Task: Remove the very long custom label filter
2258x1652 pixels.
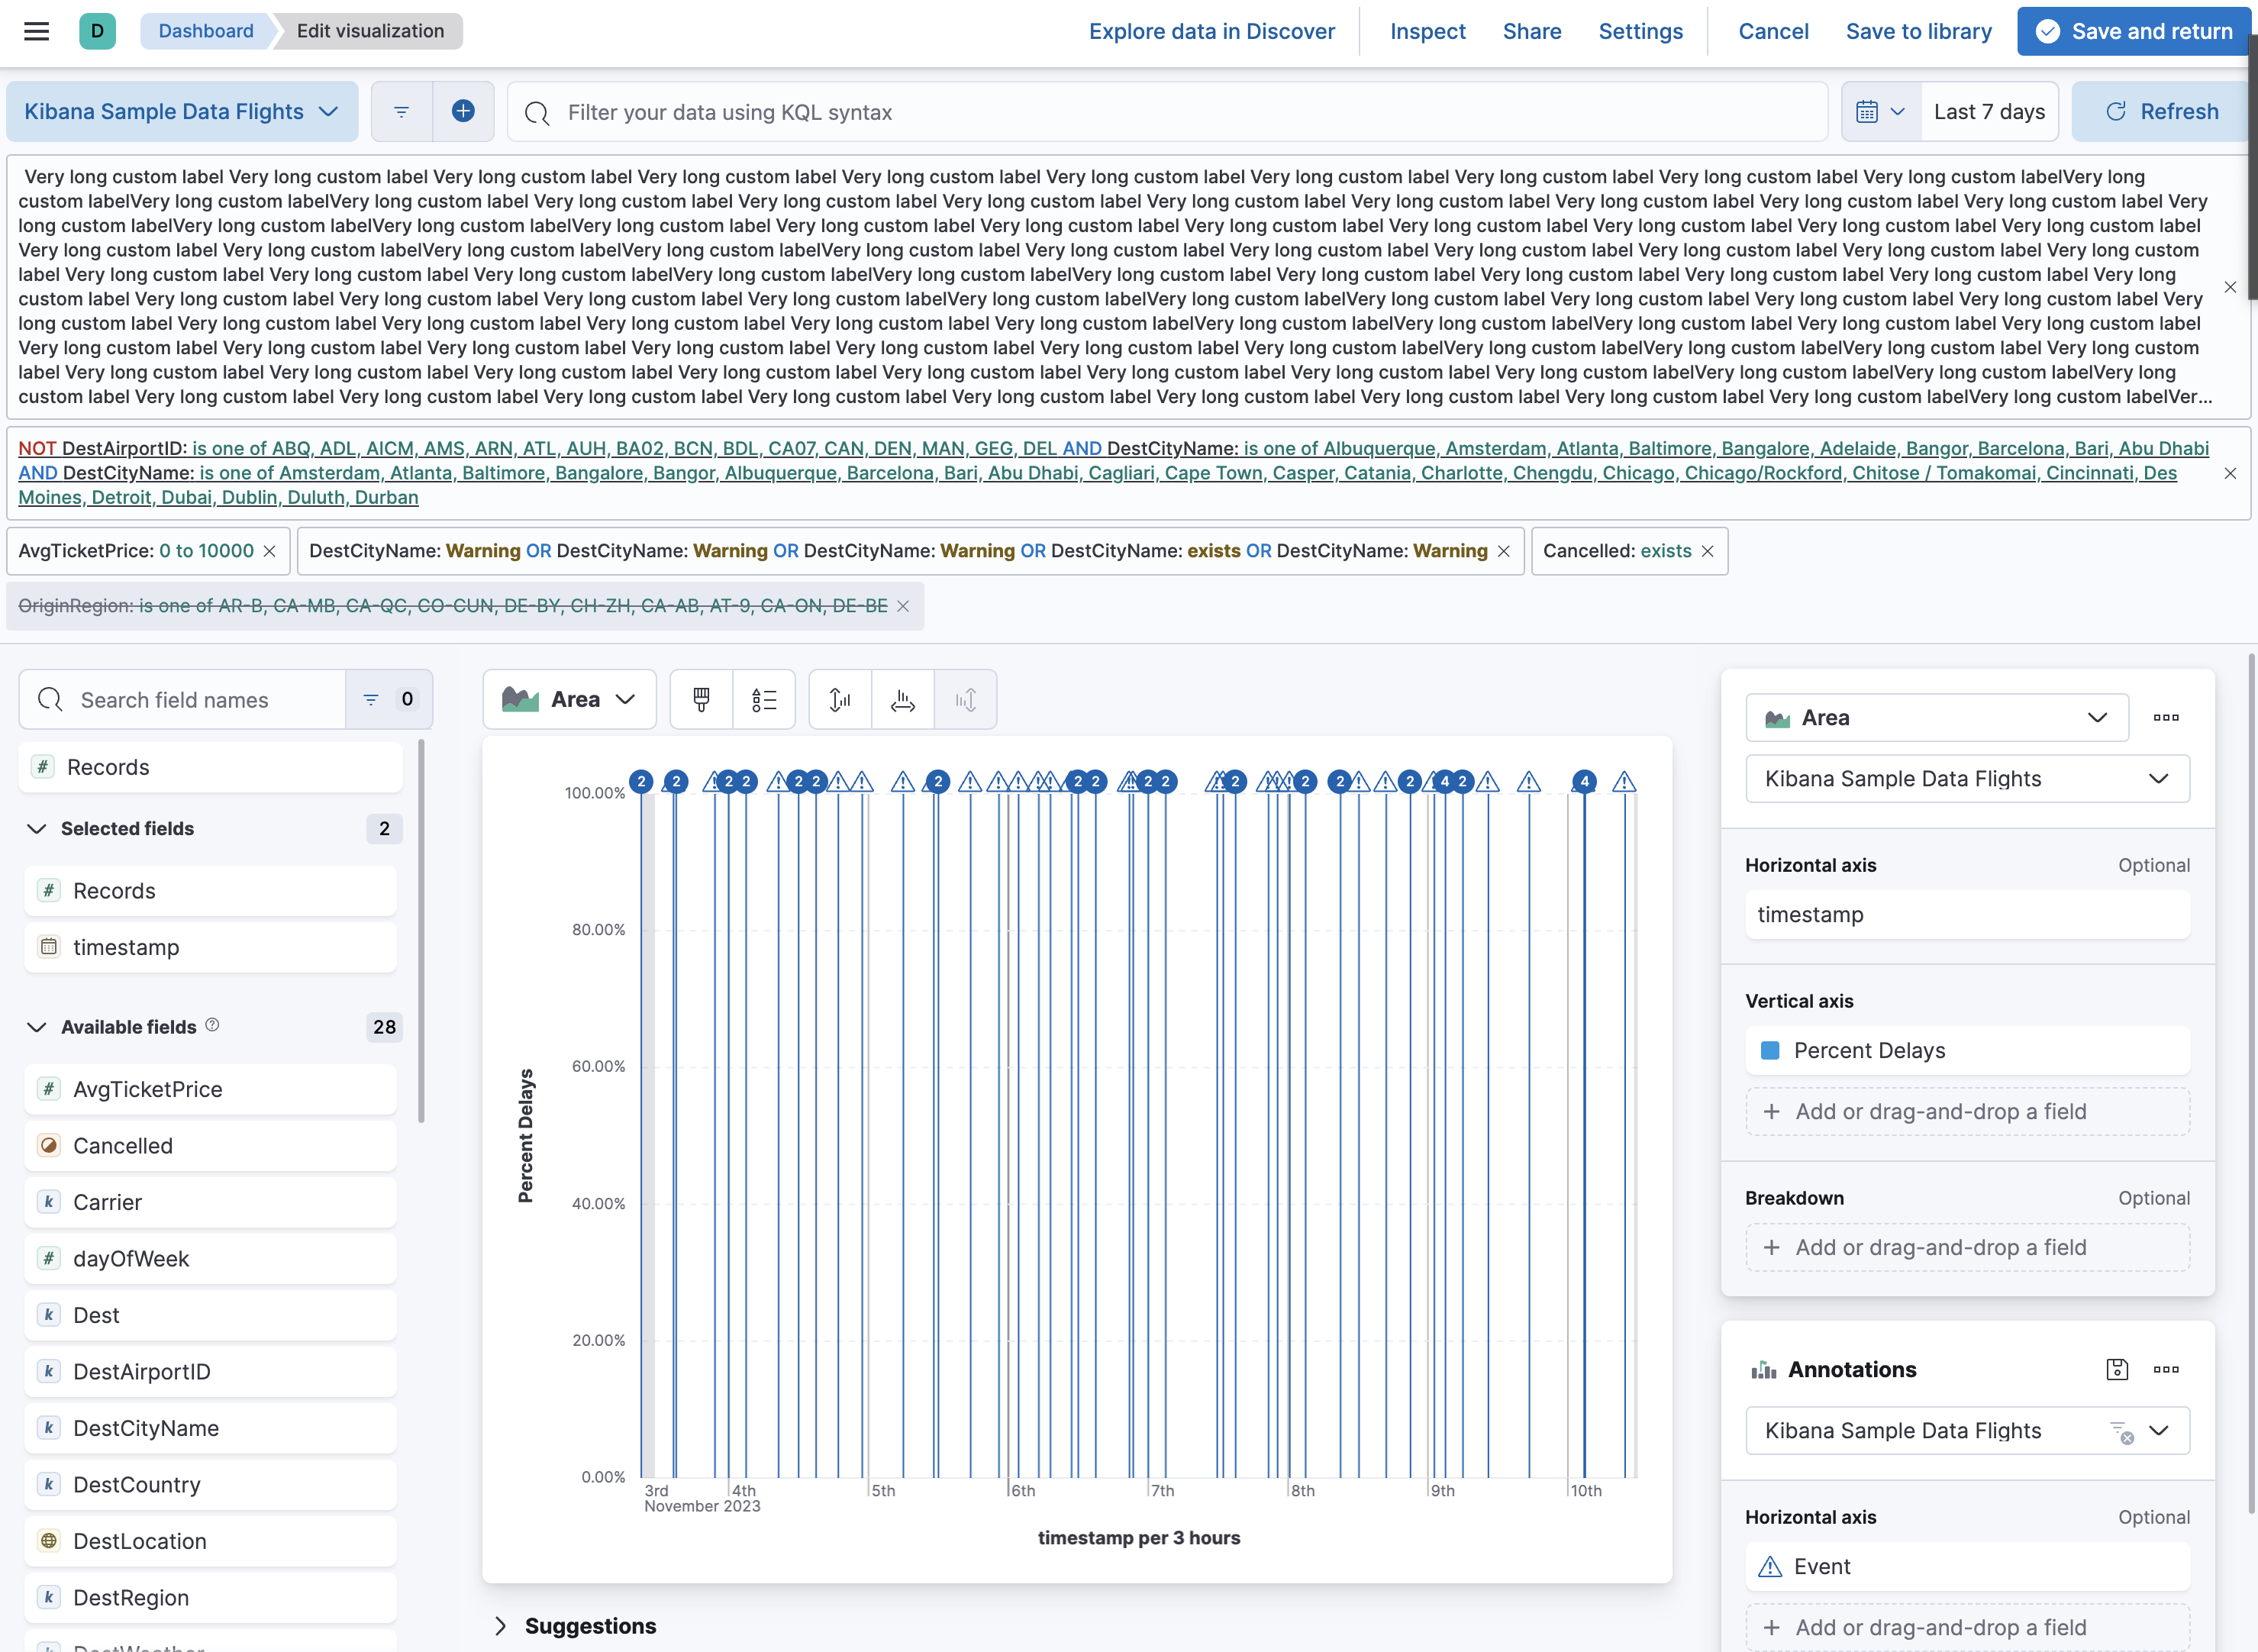Action: [x=2230, y=287]
